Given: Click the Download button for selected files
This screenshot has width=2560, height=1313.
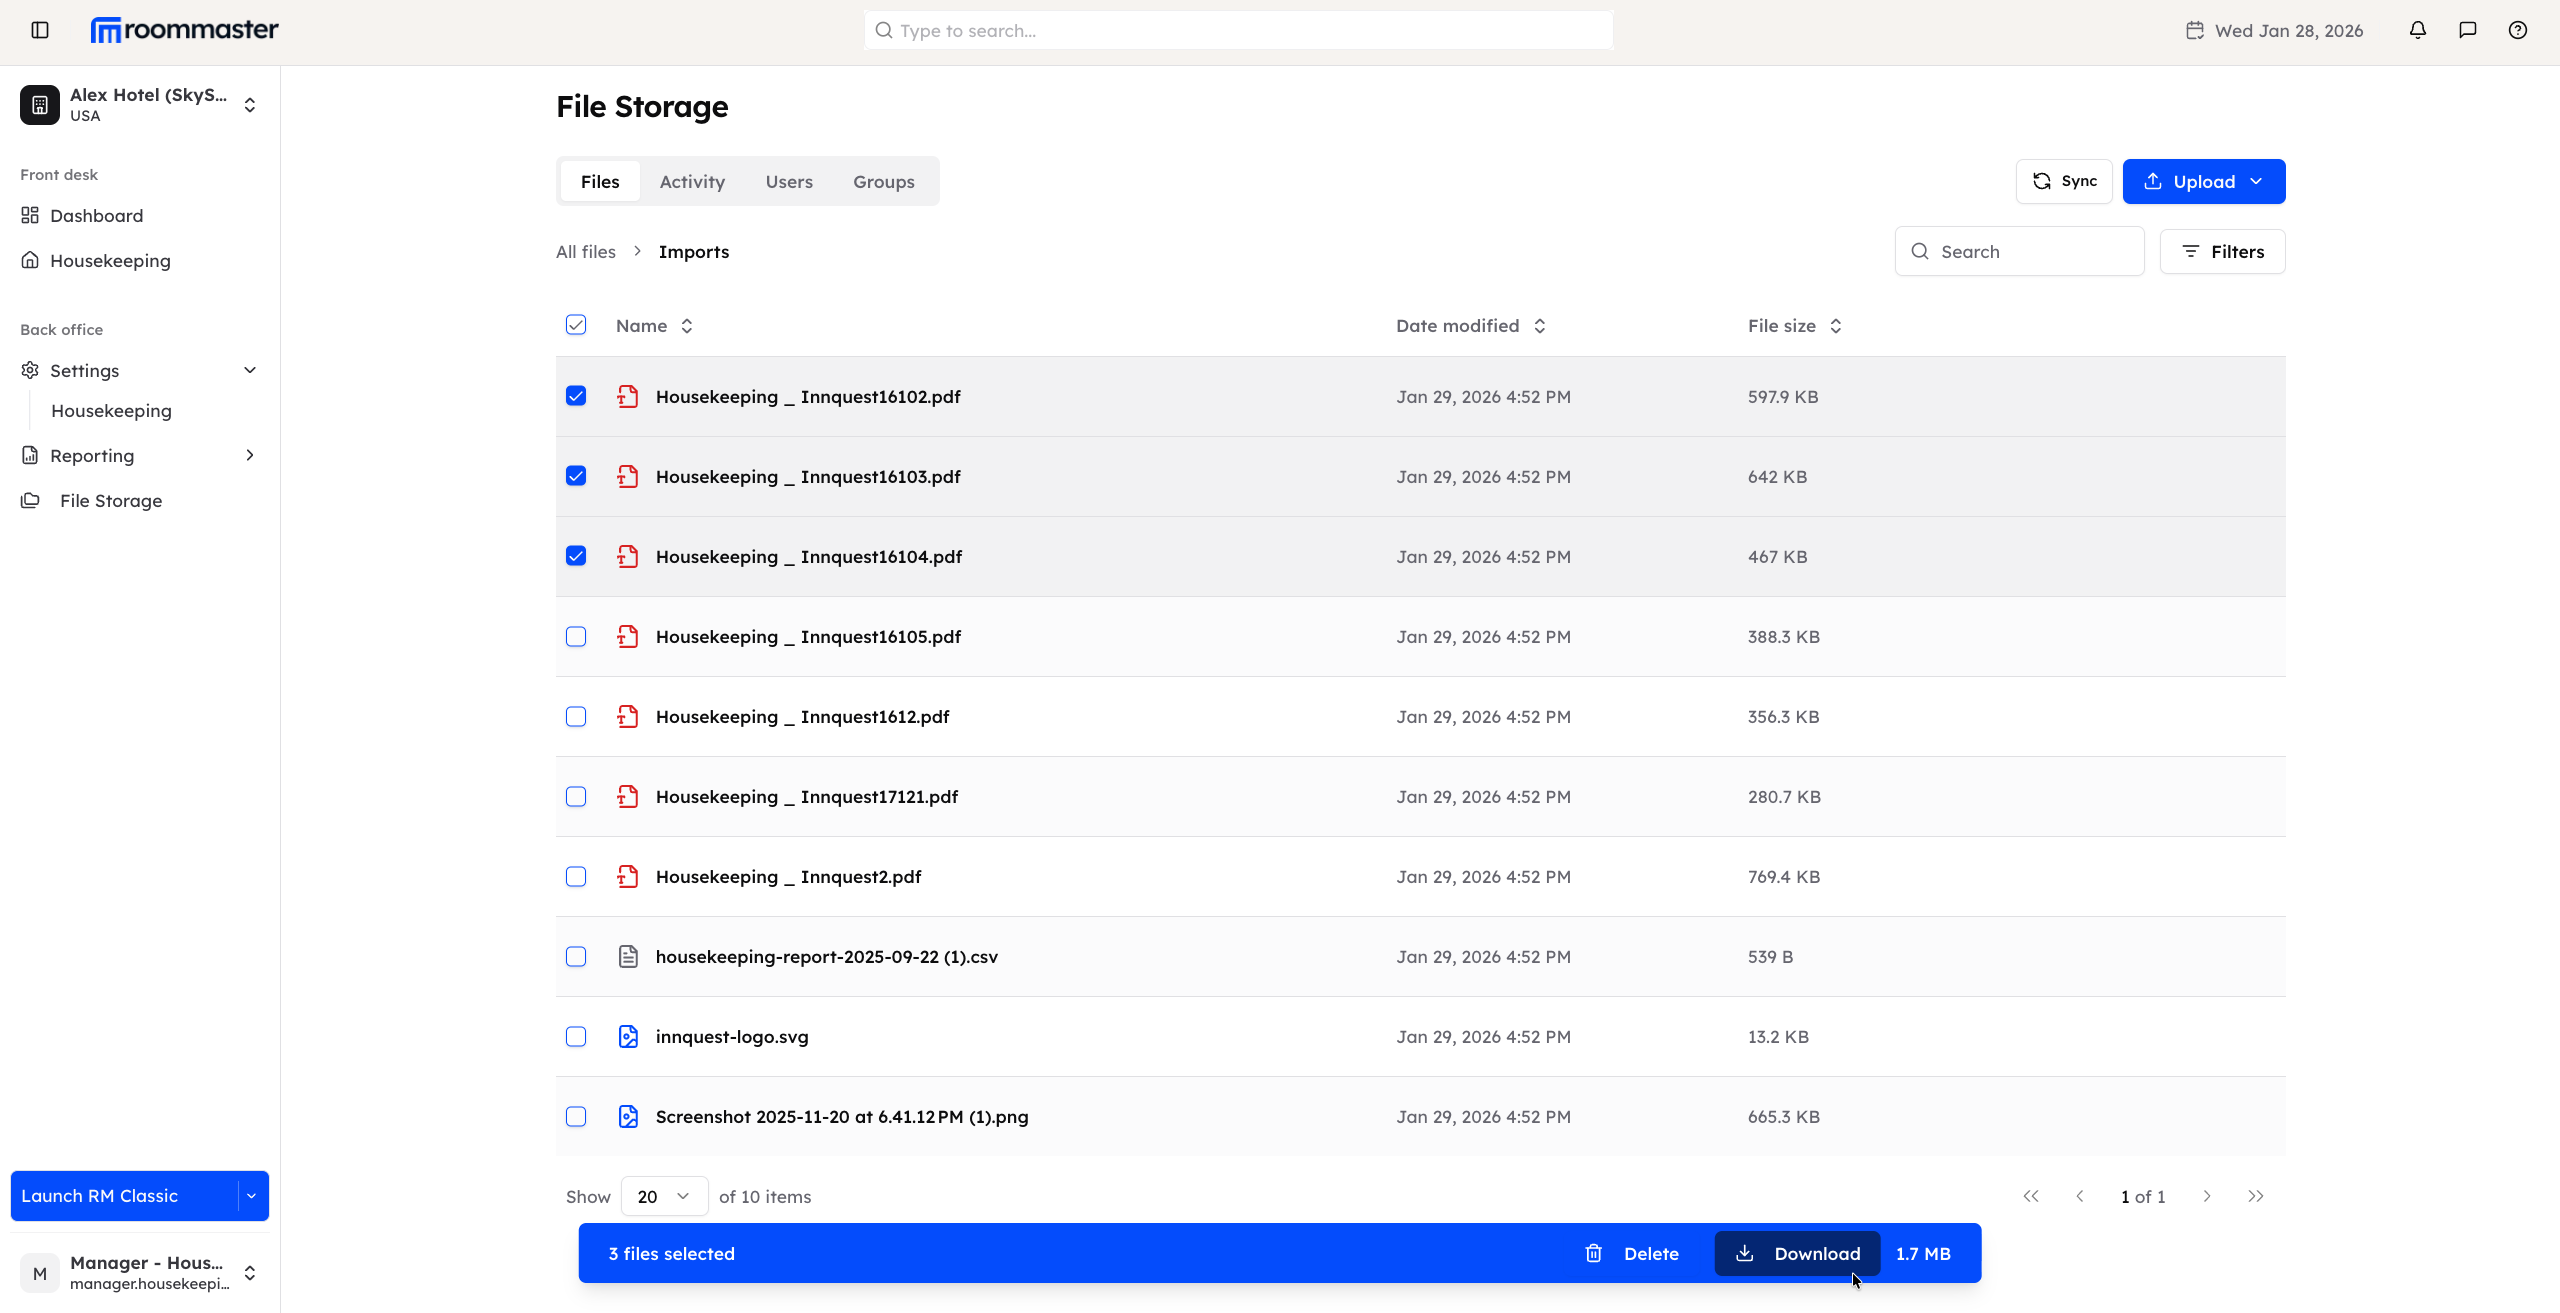Looking at the screenshot, I should [x=1797, y=1253].
